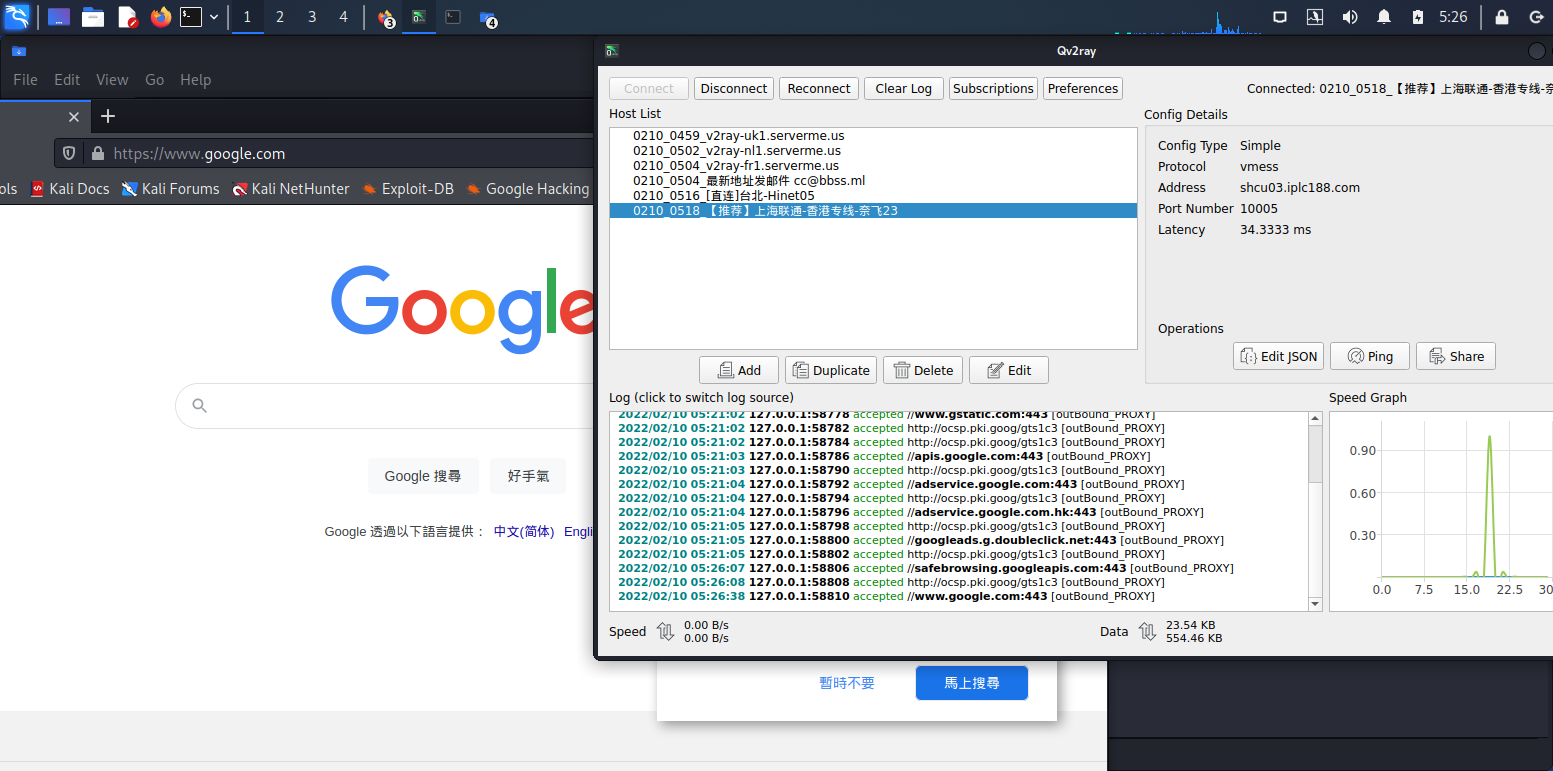Click the show desktop icon in taskbar

[59, 17]
